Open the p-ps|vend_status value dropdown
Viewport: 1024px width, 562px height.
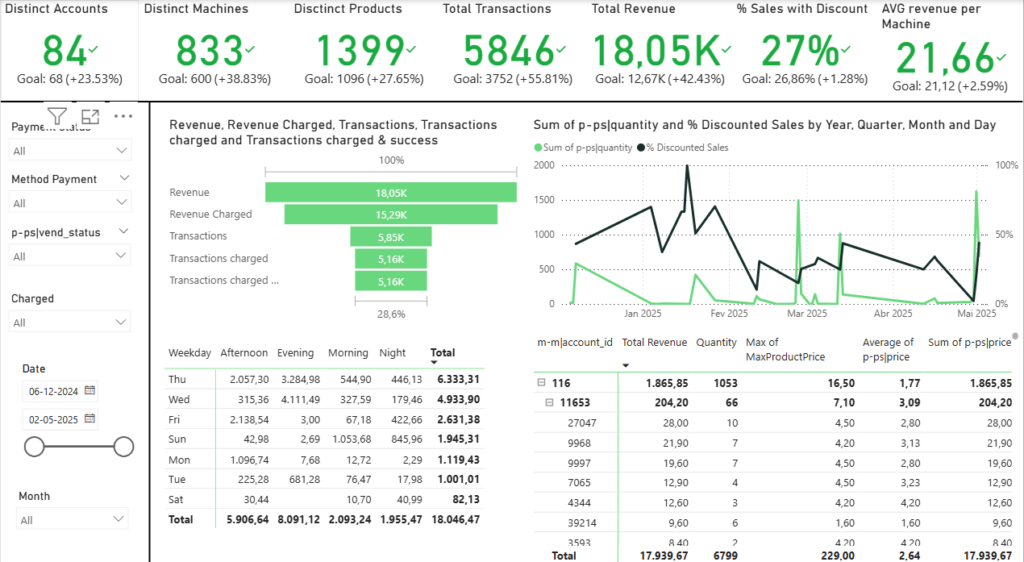click(x=122, y=256)
